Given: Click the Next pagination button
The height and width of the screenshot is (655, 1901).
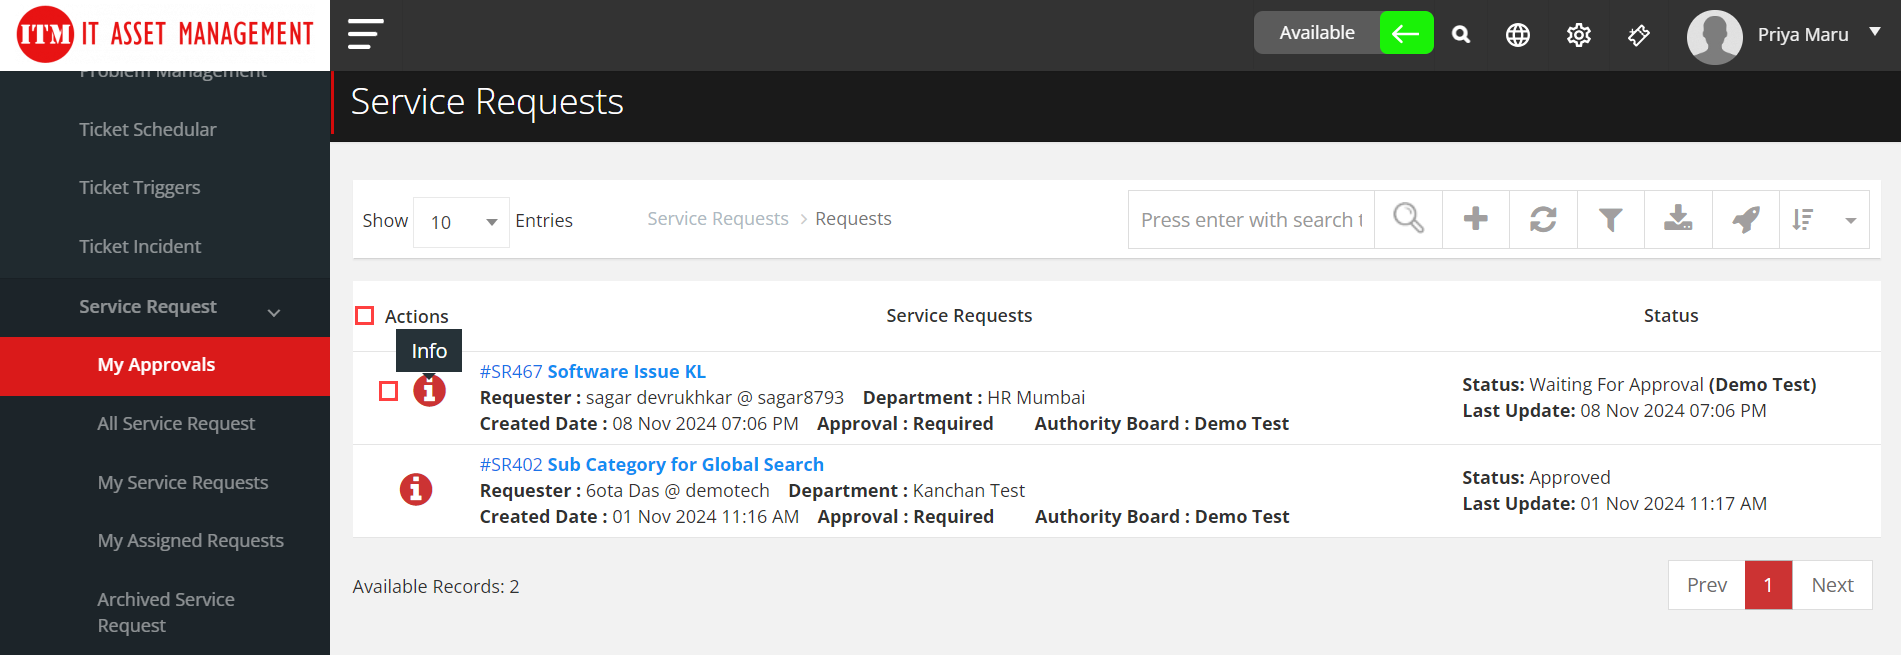Looking at the screenshot, I should (1831, 585).
